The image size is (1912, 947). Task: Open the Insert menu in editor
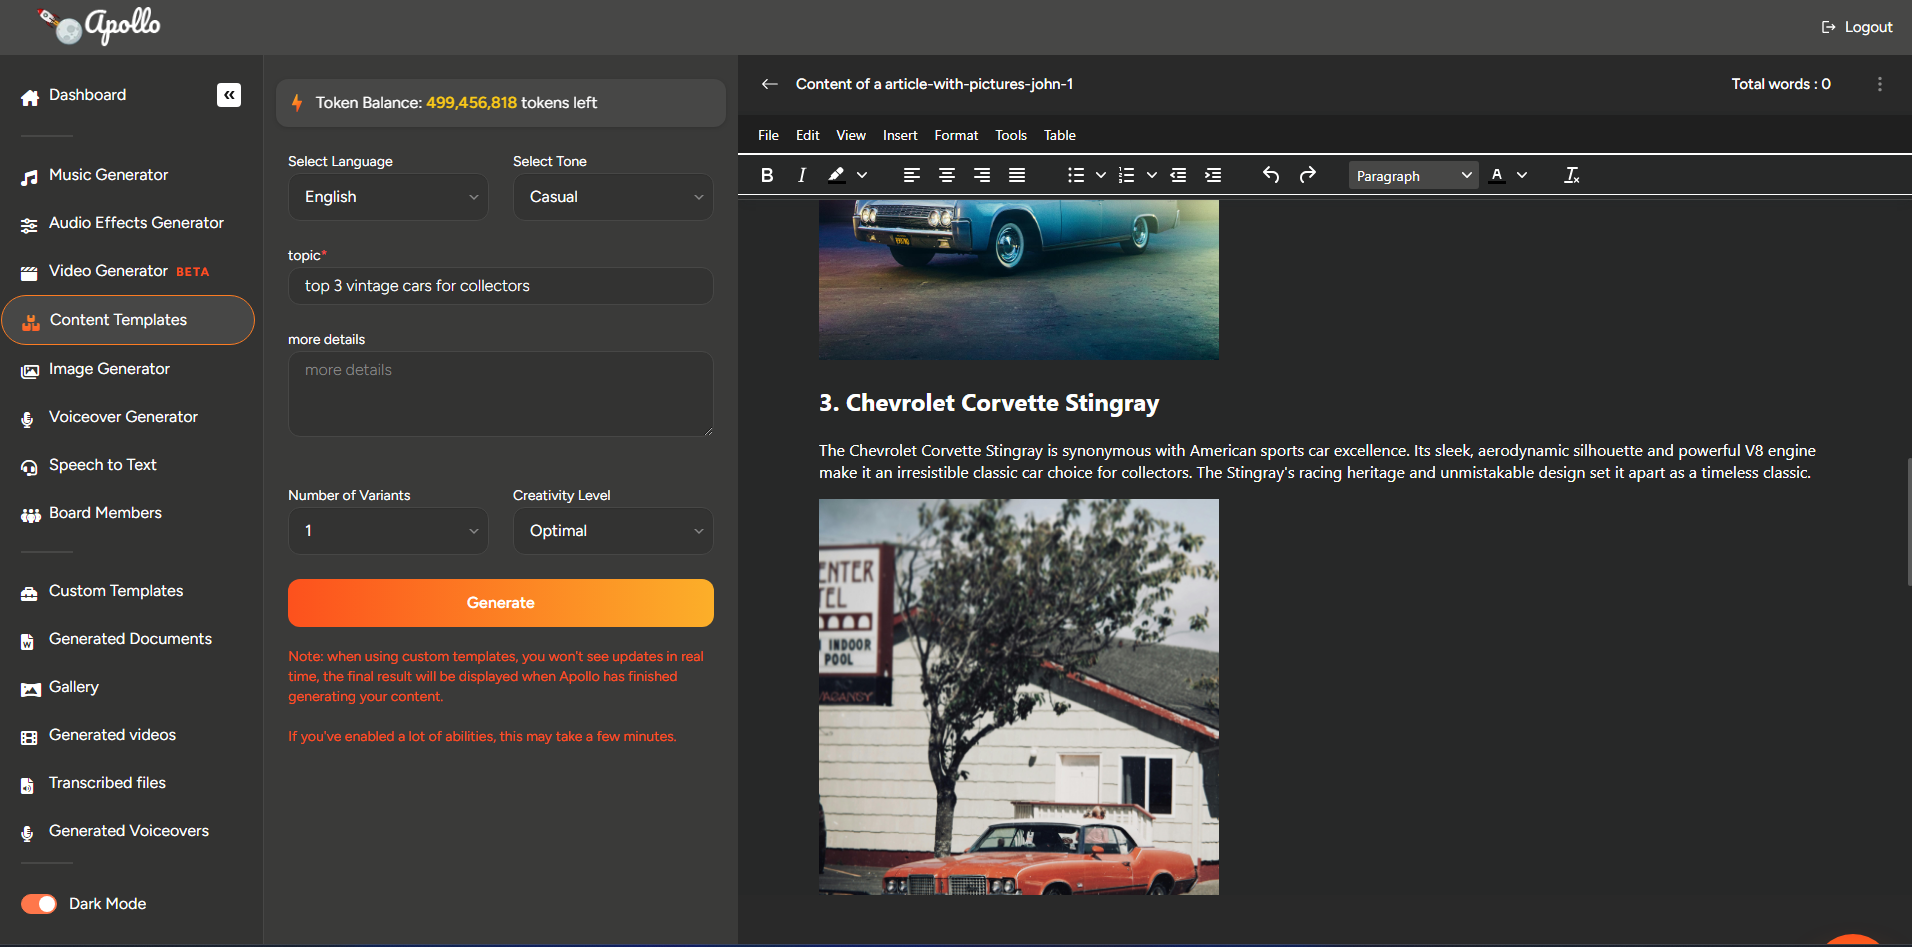900,135
